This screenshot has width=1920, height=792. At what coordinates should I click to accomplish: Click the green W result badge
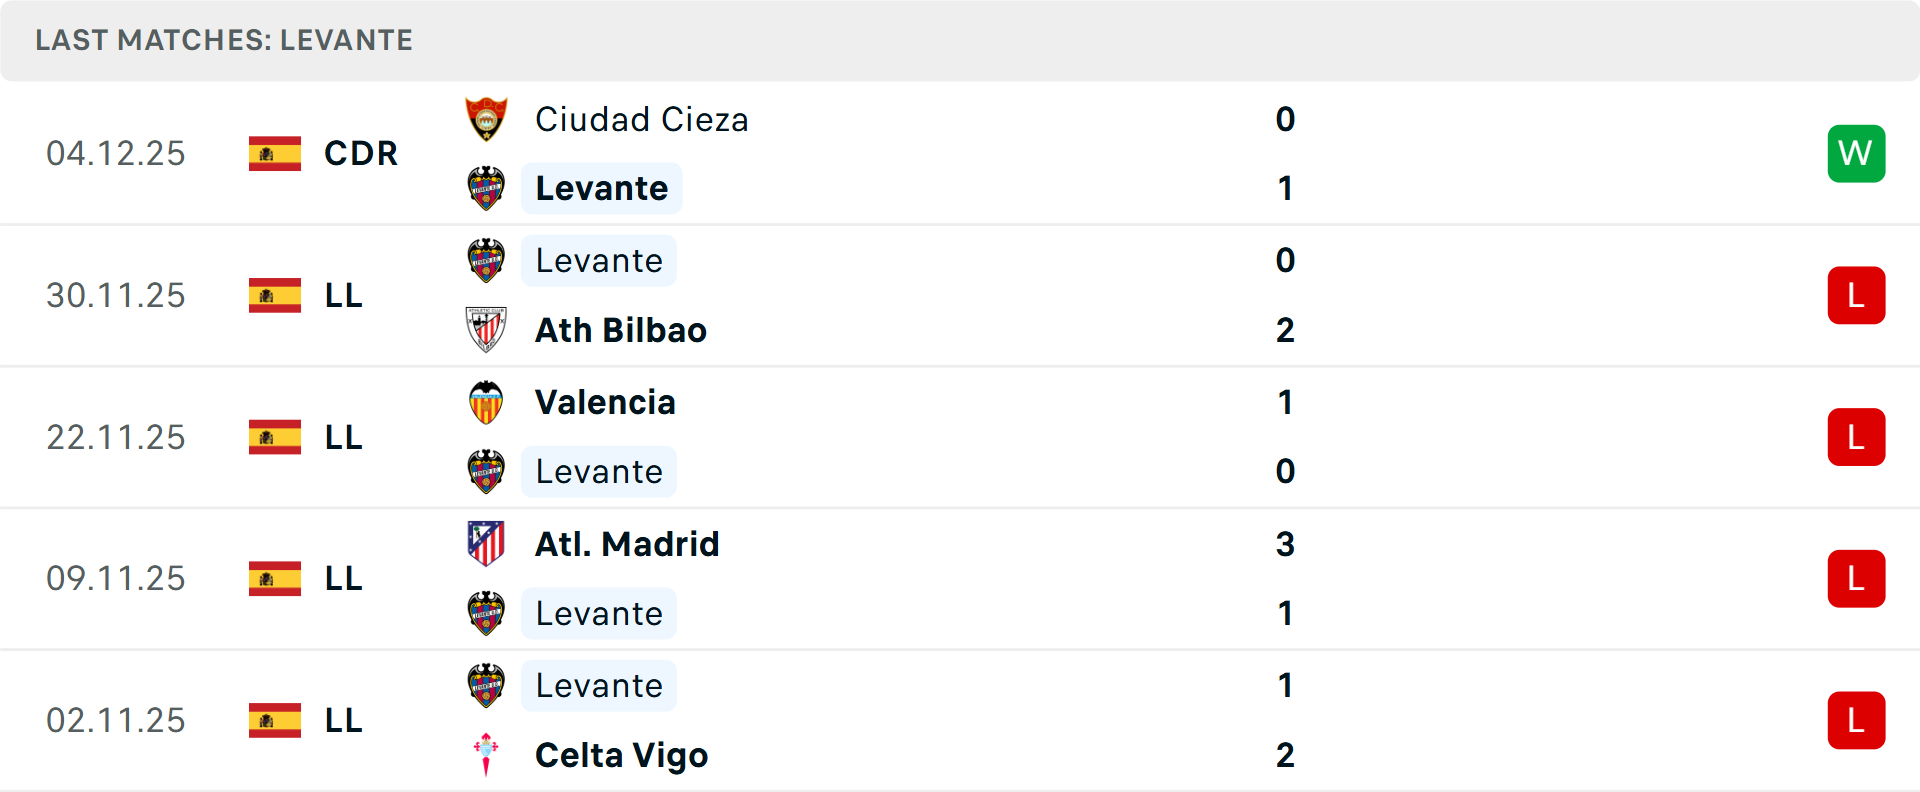click(1856, 154)
